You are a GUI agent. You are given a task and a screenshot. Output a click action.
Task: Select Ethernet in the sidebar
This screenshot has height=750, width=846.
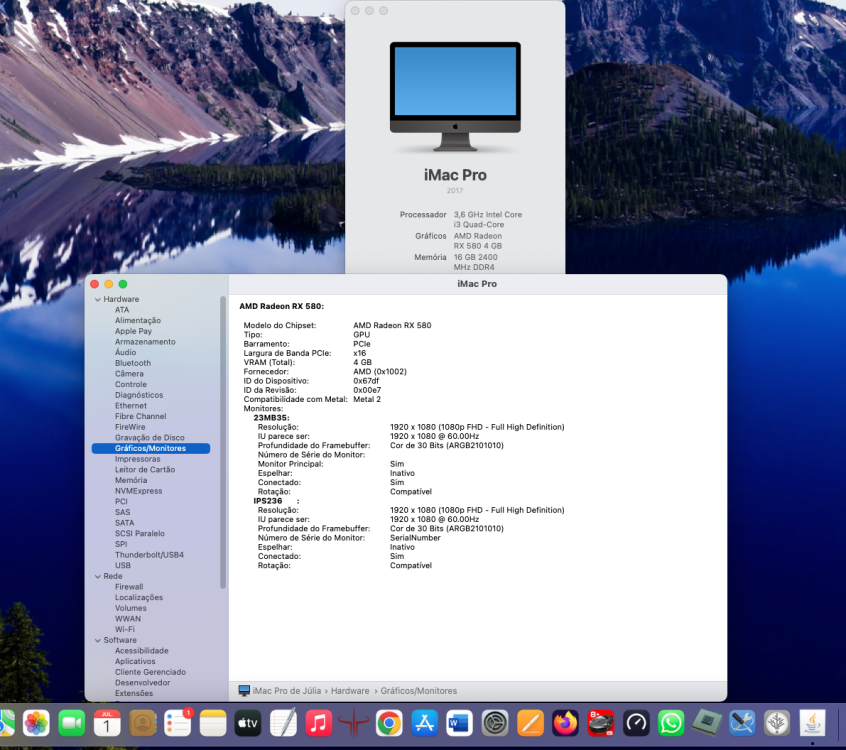pyautogui.click(x=131, y=406)
